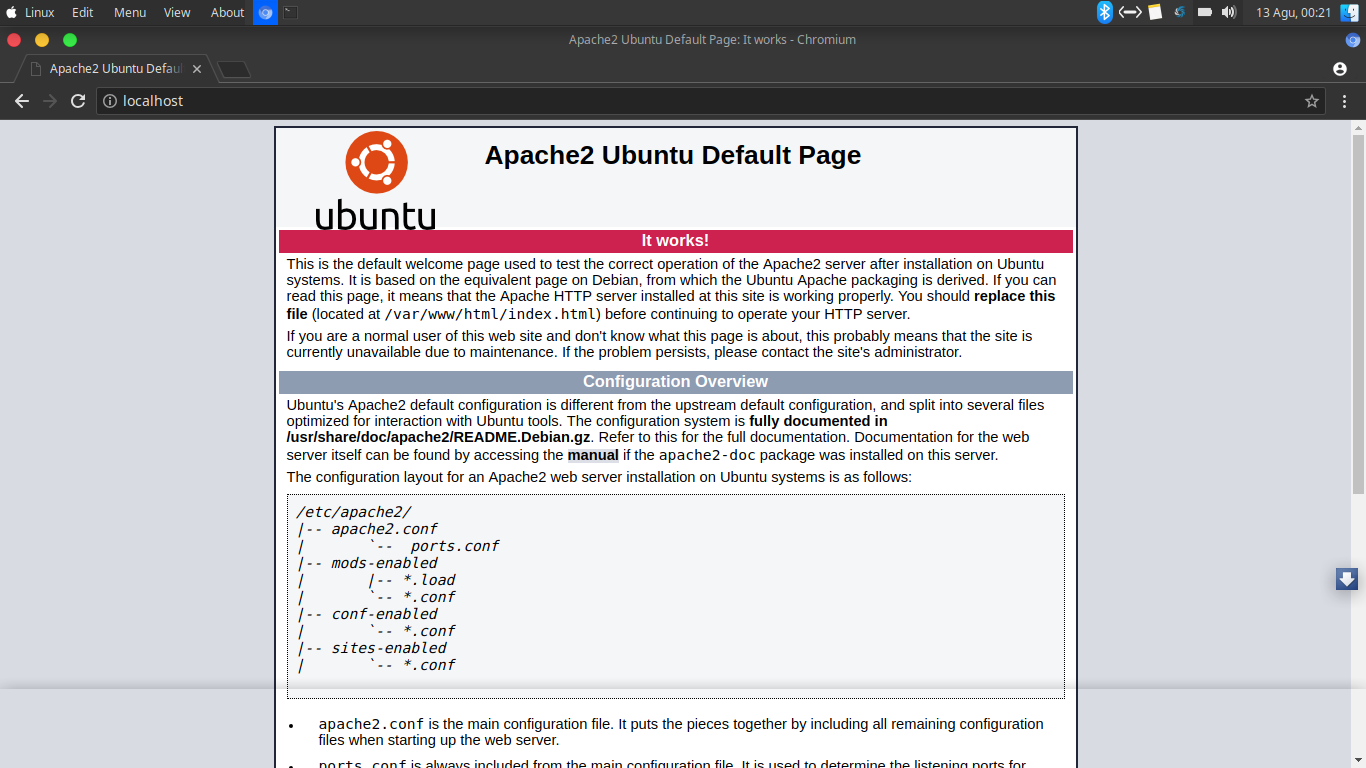Click the scrollbar down arrow at bottom right

1358,758
